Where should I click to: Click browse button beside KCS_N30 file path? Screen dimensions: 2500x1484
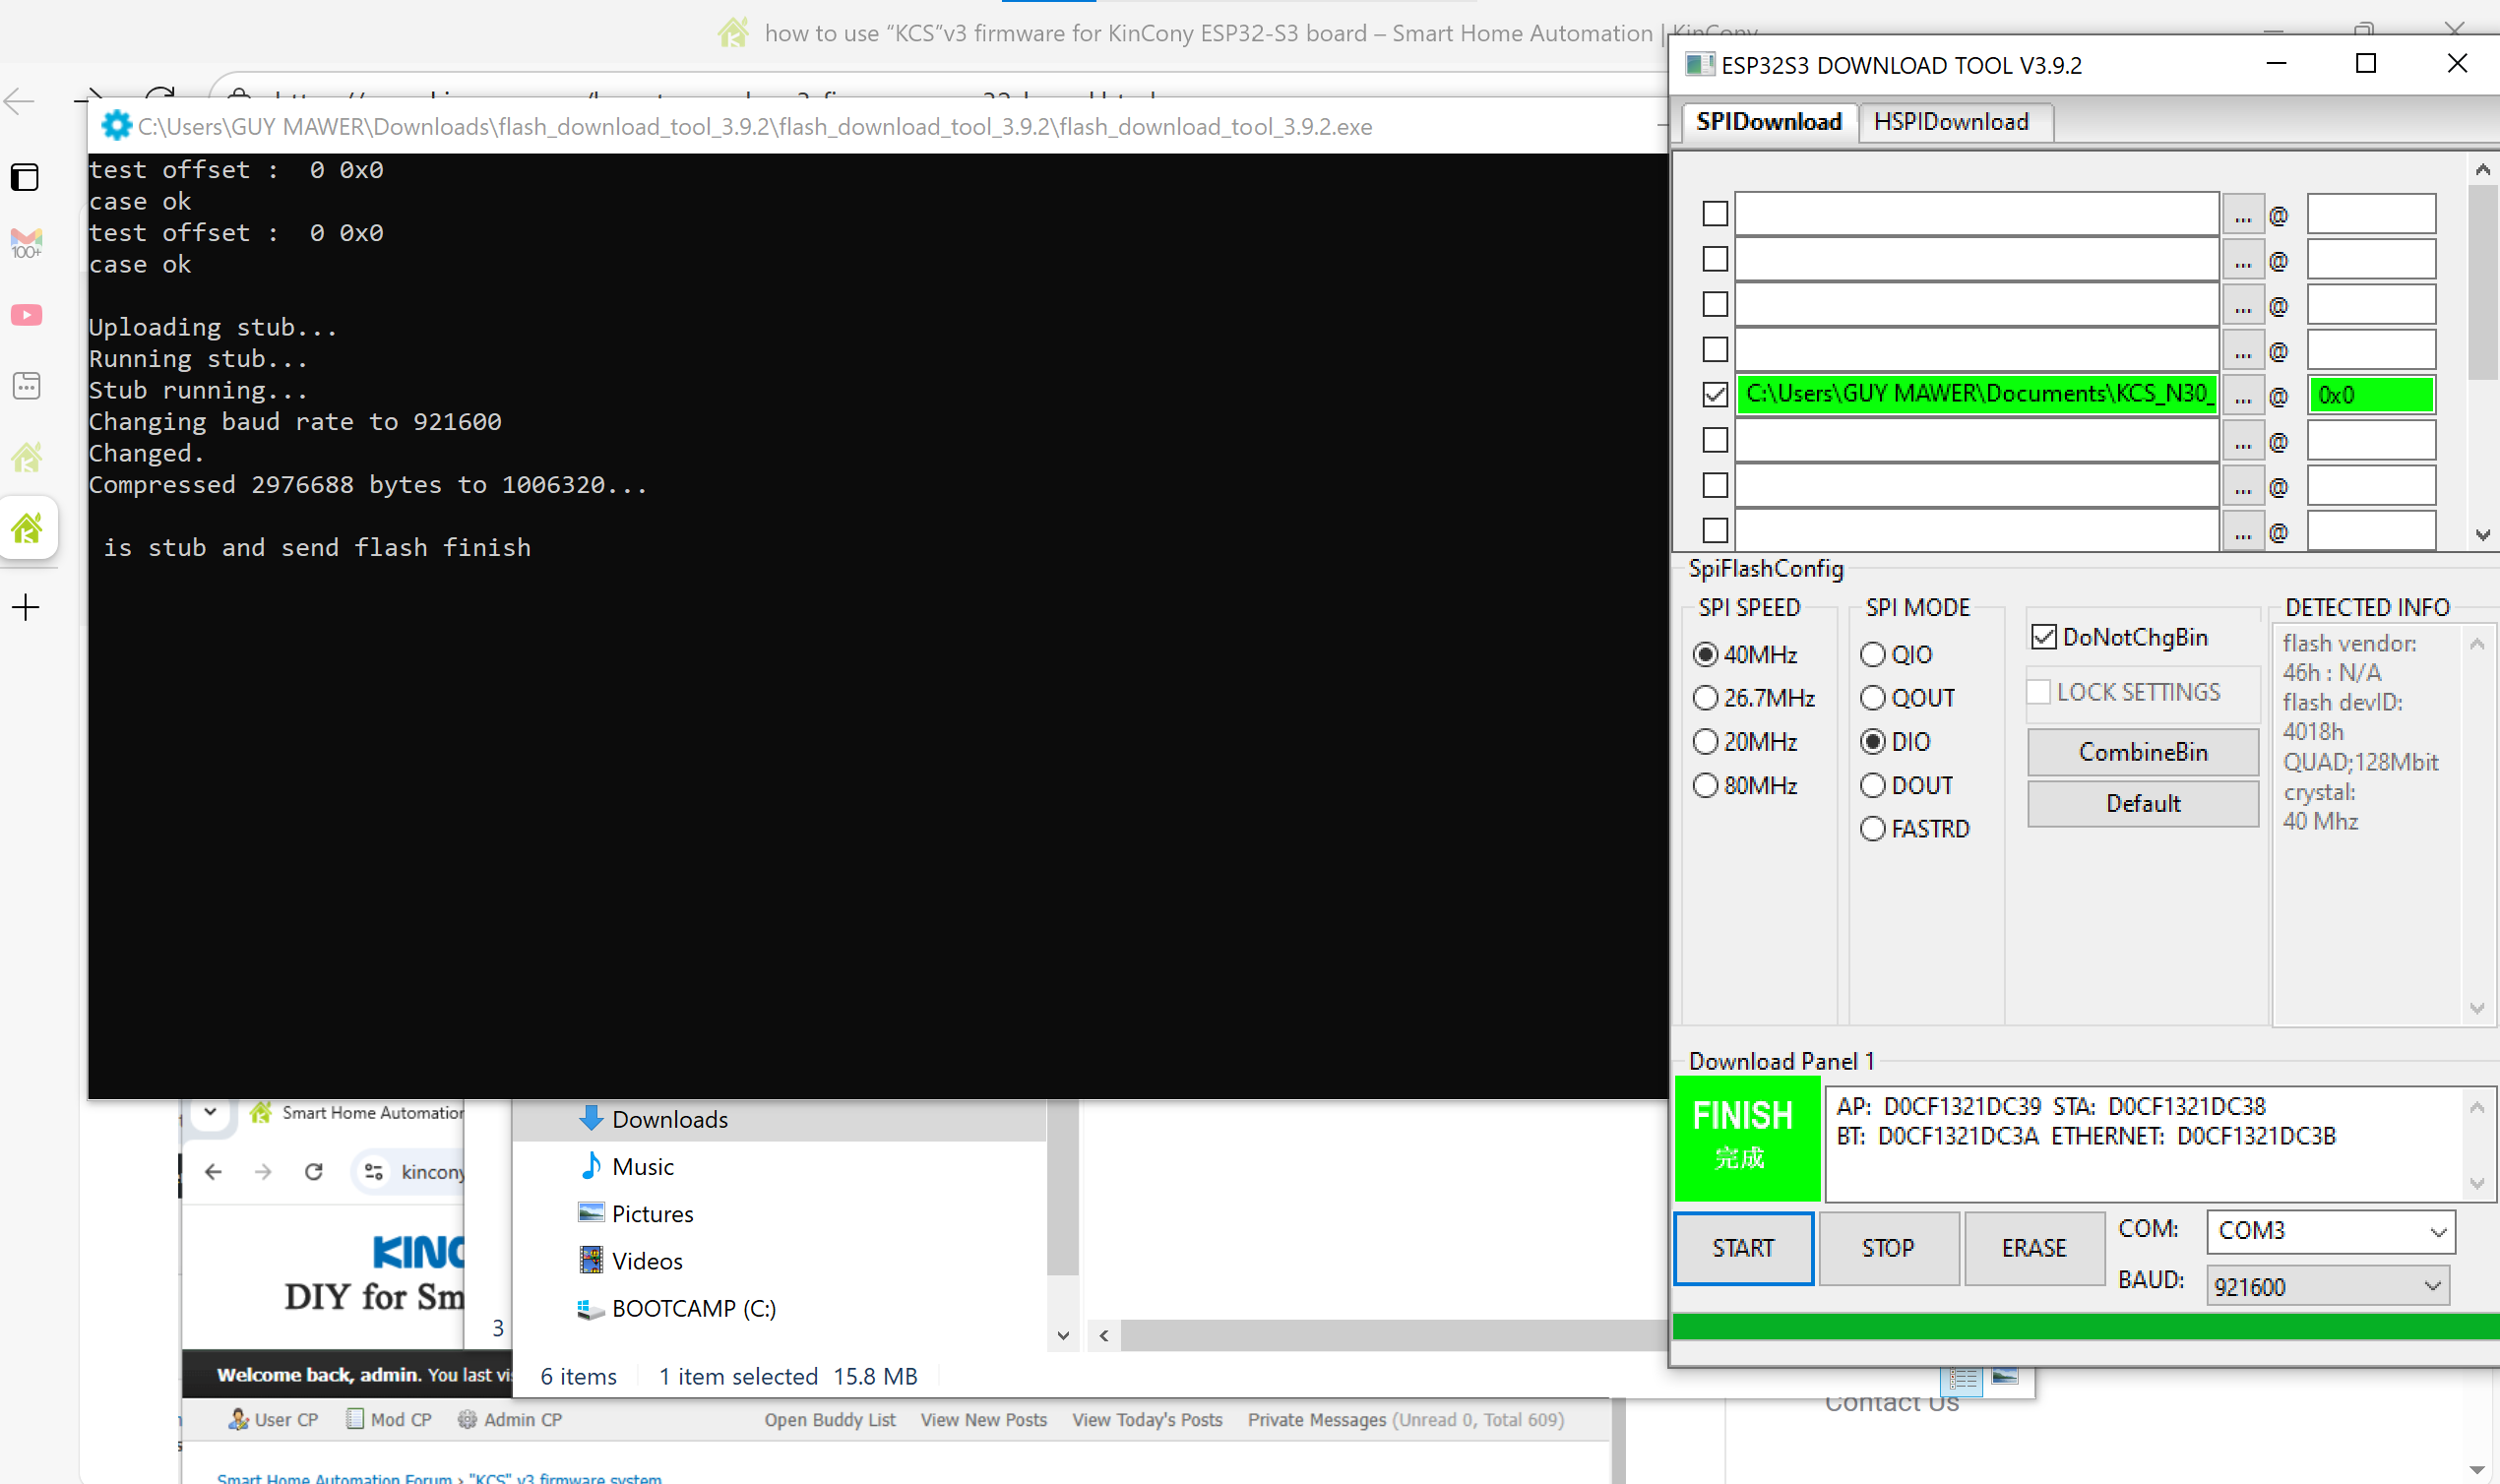tap(2242, 395)
